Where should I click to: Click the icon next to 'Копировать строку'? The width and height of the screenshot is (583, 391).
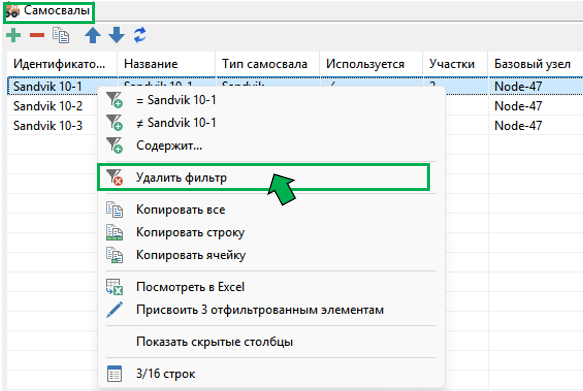click(115, 232)
